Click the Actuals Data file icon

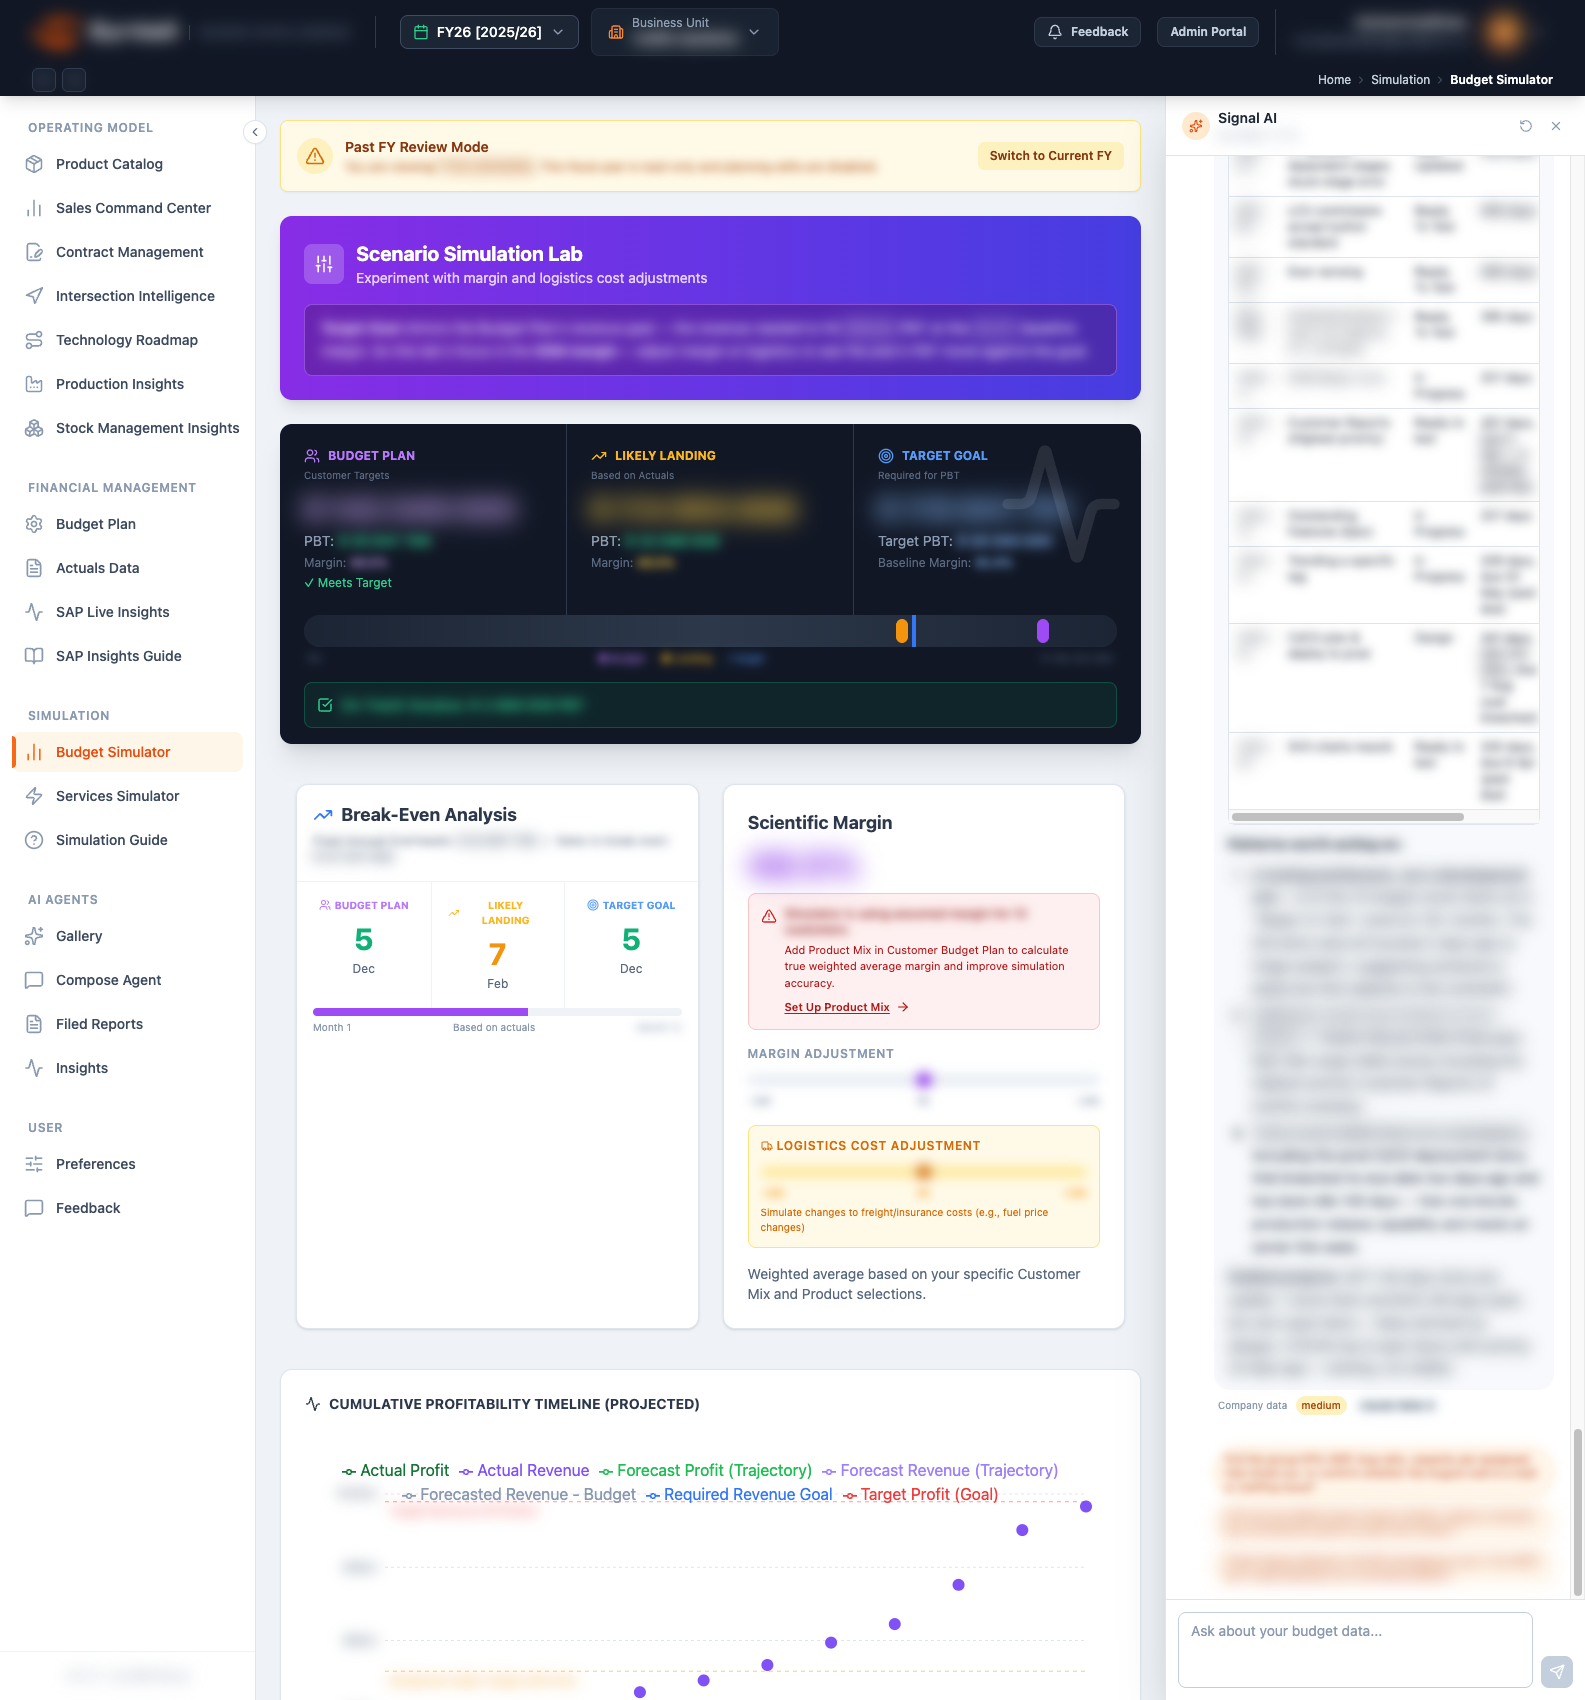pyautogui.click(x=34, y=568)
